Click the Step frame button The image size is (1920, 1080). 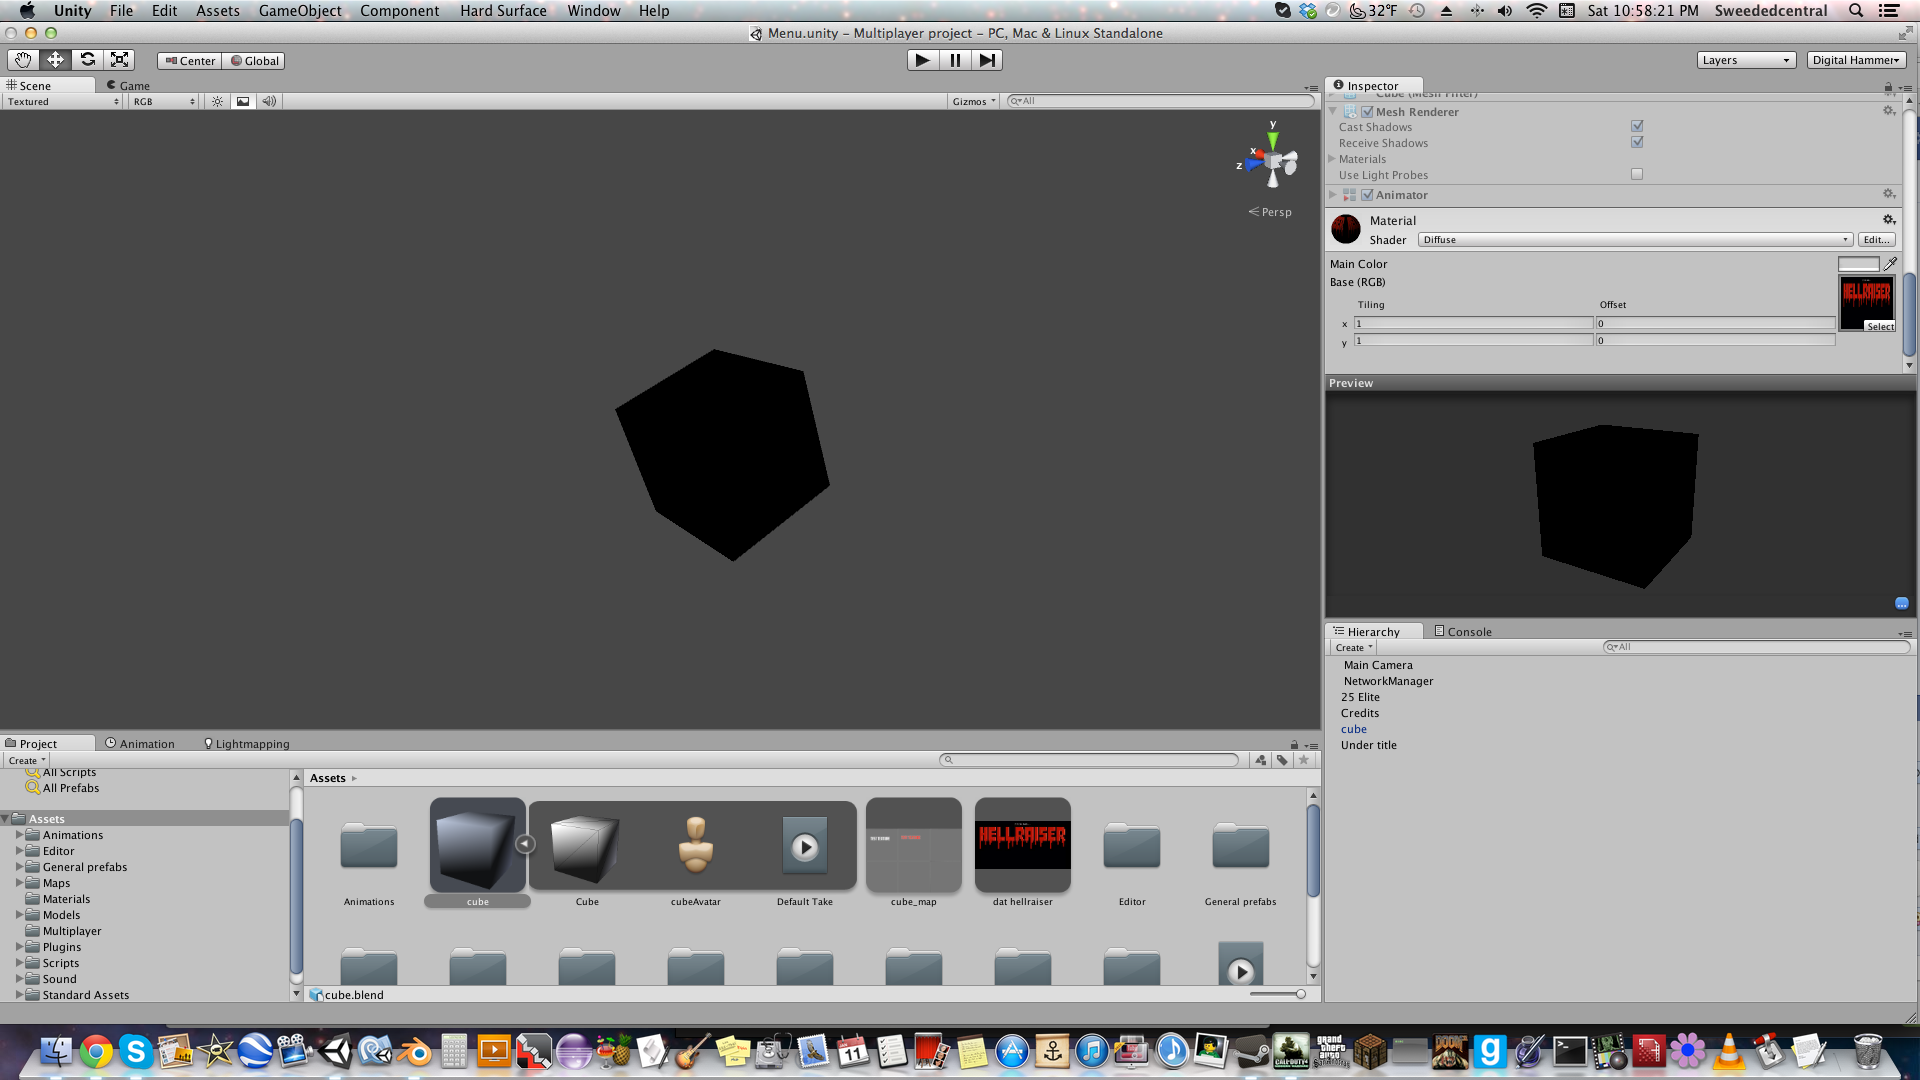[x=987, y=60]
